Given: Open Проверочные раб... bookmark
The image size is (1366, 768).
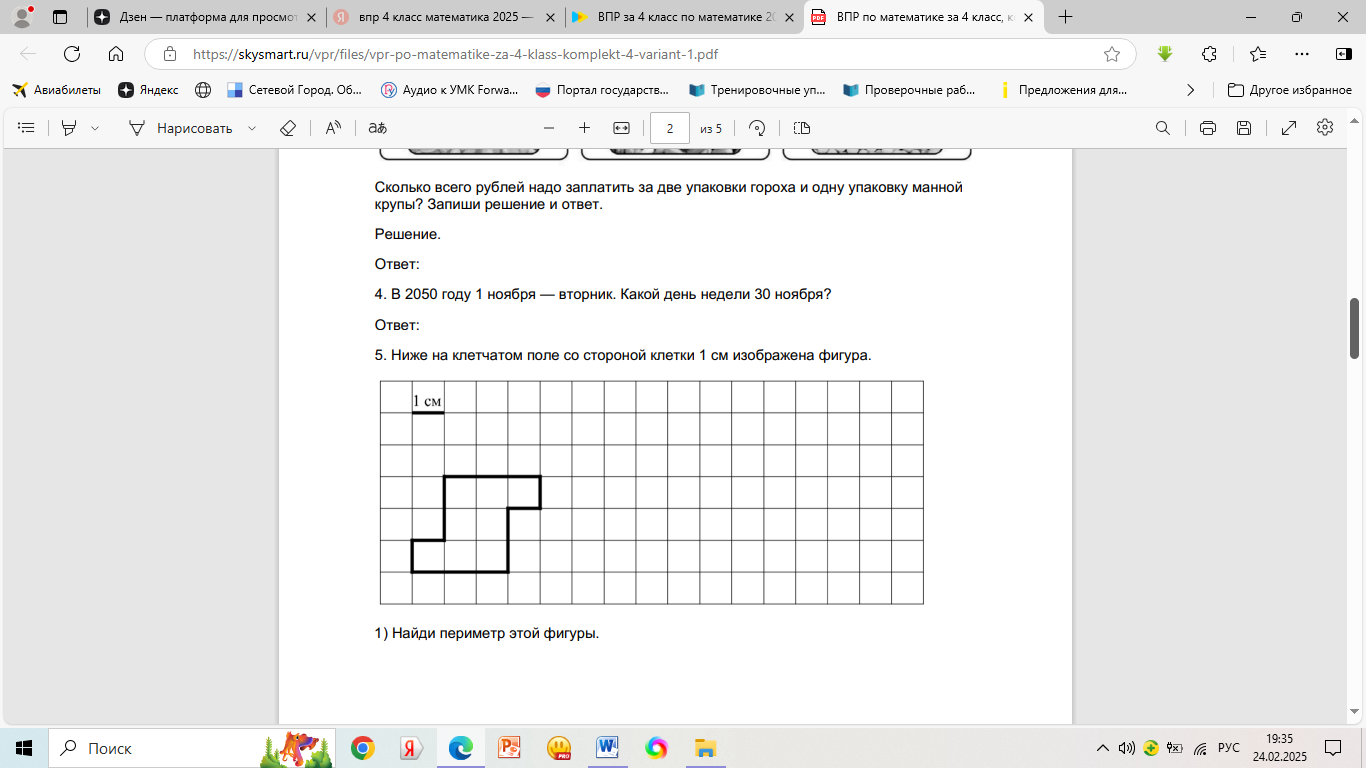Looking at the screenshot, I should 910,90.
